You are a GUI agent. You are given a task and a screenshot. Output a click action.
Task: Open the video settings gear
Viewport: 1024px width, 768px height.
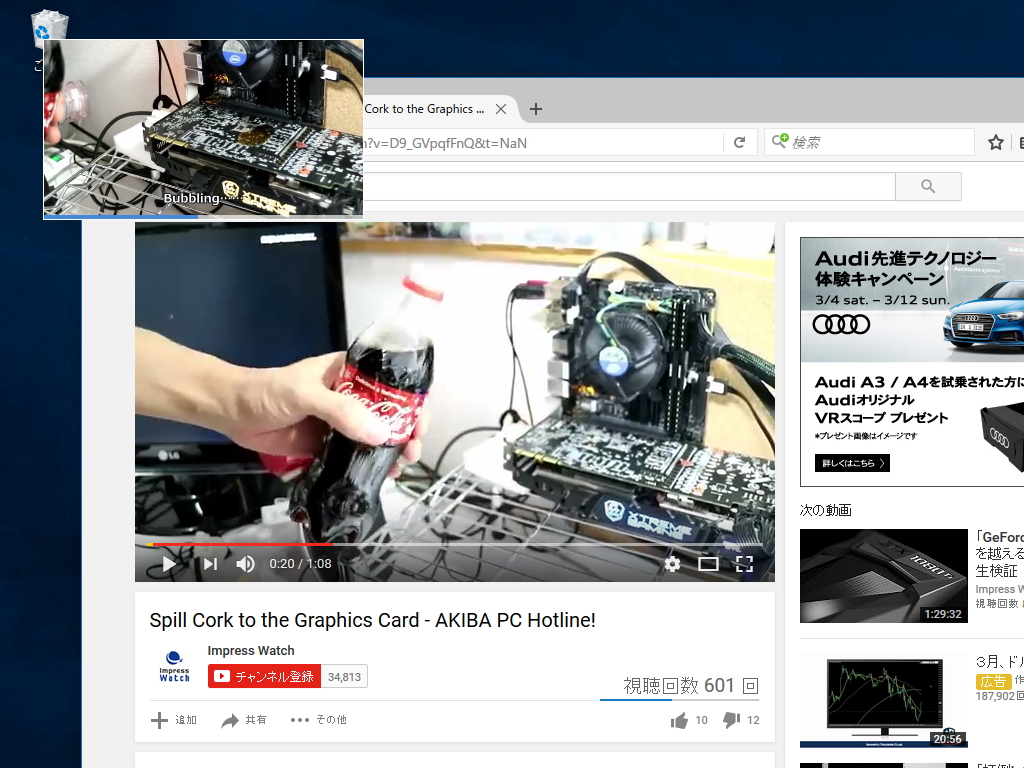tap(672, 564)
